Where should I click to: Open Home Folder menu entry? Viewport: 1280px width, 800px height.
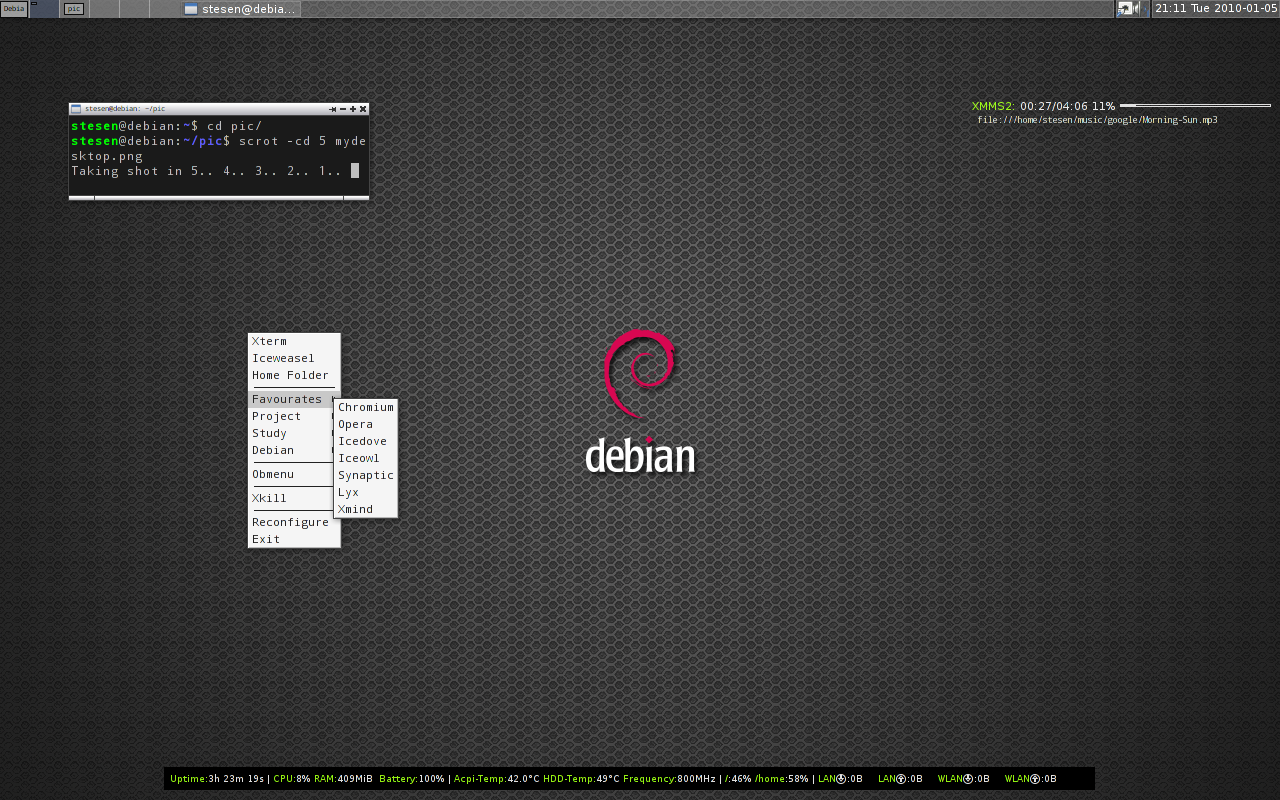(x=294, y=375)
